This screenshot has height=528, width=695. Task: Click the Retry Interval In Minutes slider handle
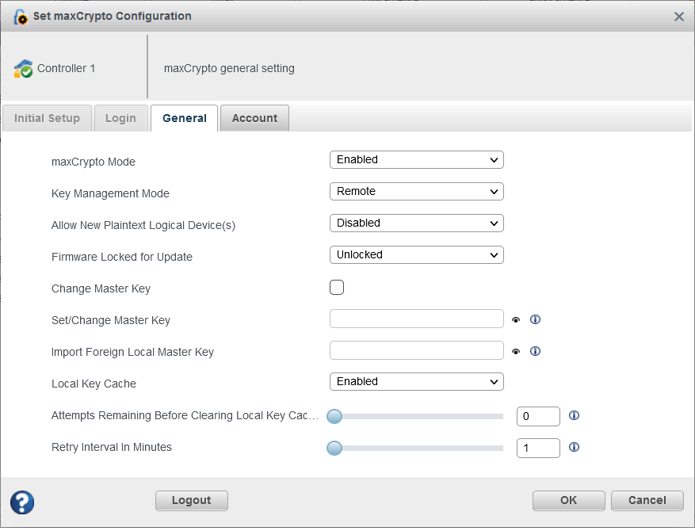point(335,448)
